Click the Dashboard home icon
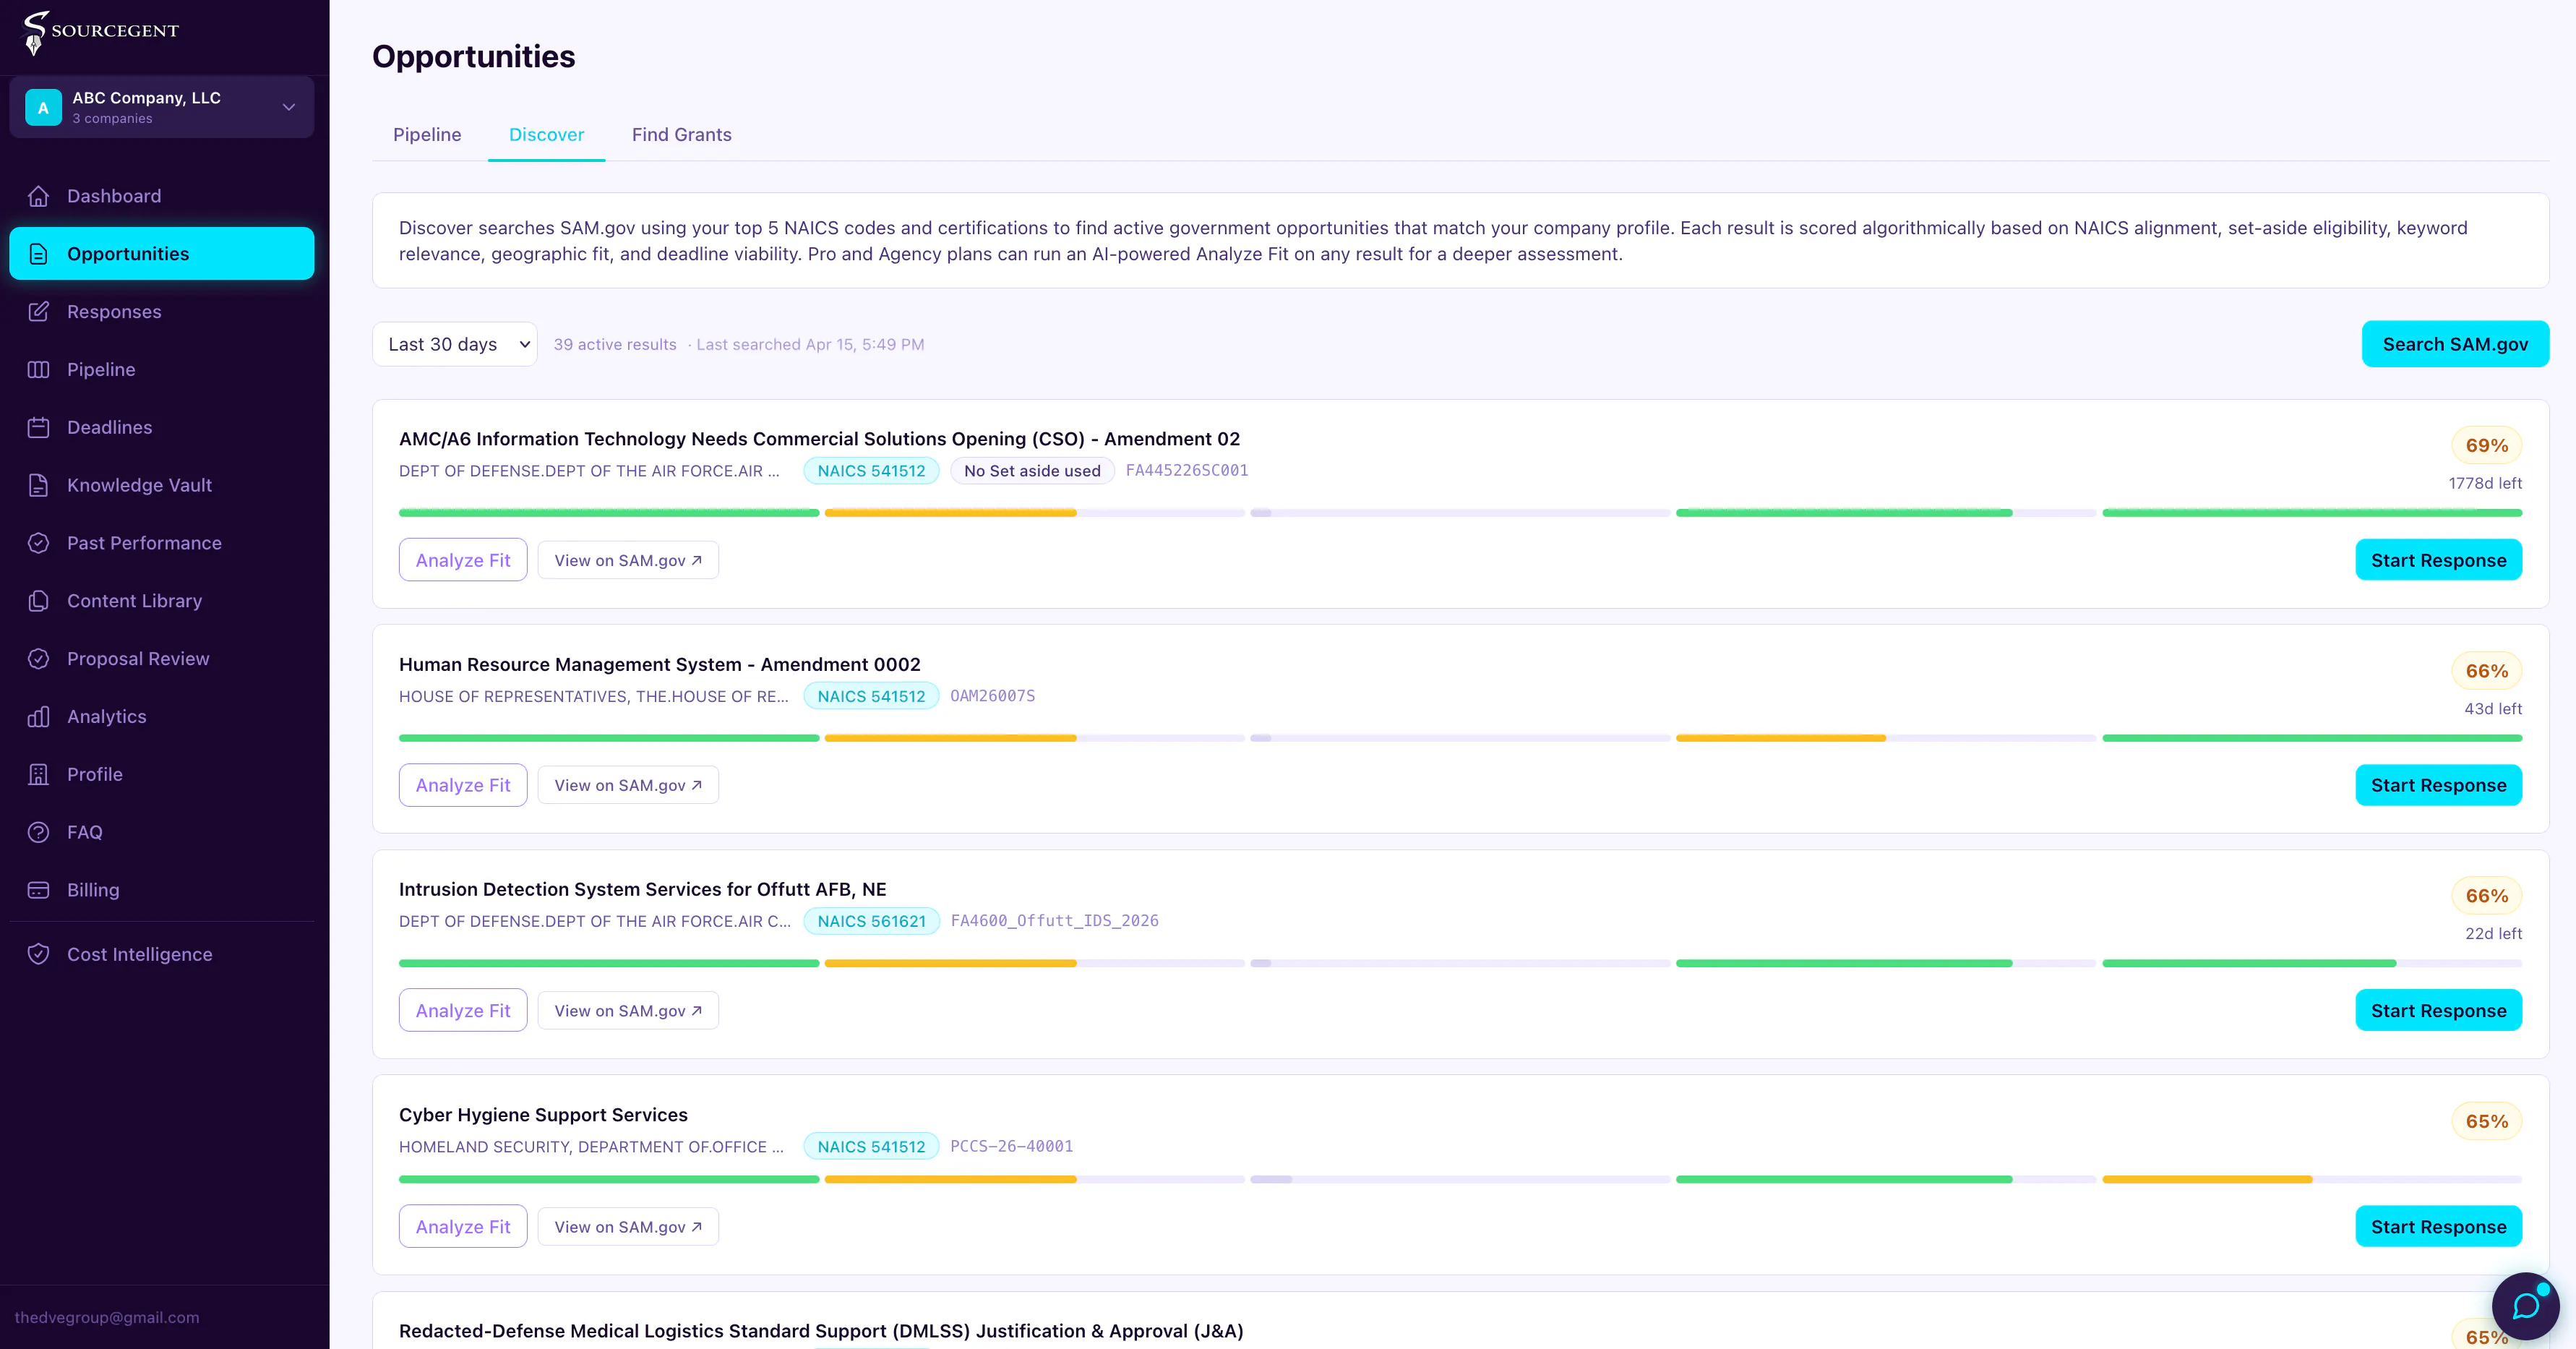The image size is (2576, 1349). tap(38, 196)
